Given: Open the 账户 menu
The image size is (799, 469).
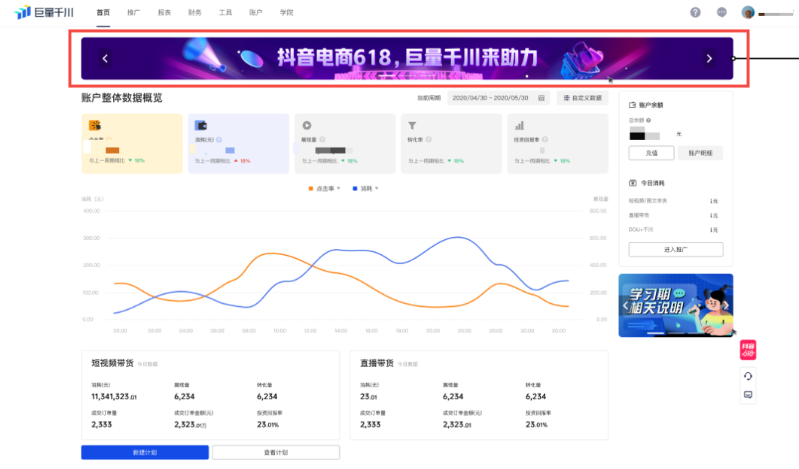Looking at the screenshot, I should click(x=256, y=13).
